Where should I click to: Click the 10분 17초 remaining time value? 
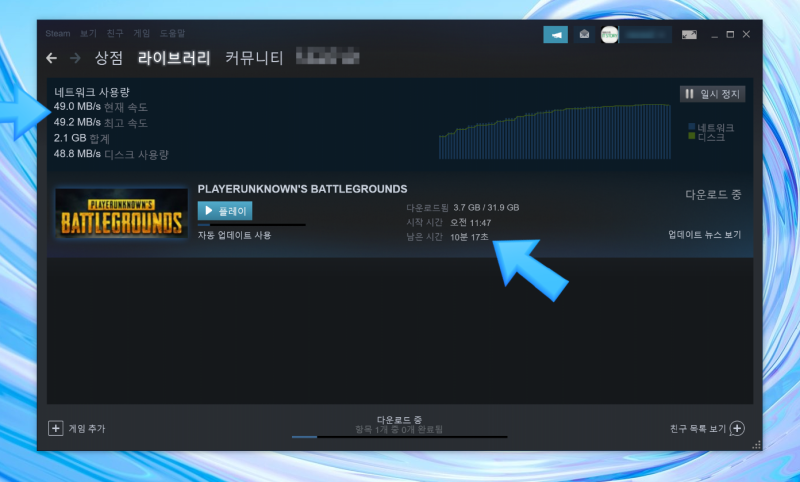(x=469, y=237)
